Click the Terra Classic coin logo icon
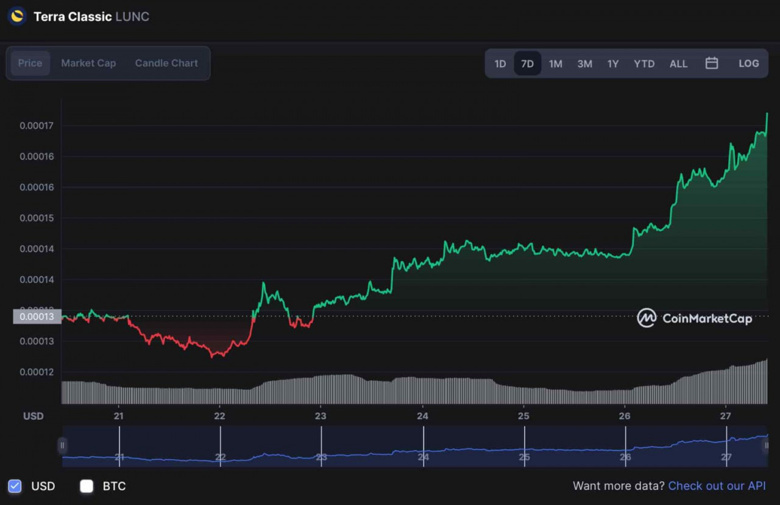Screen dimensions: 780x505 pos(16,16)
